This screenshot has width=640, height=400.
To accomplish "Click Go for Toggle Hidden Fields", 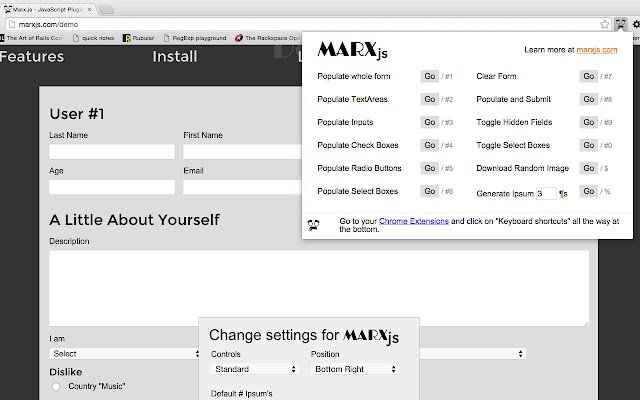I will click(x=589, y=122).
